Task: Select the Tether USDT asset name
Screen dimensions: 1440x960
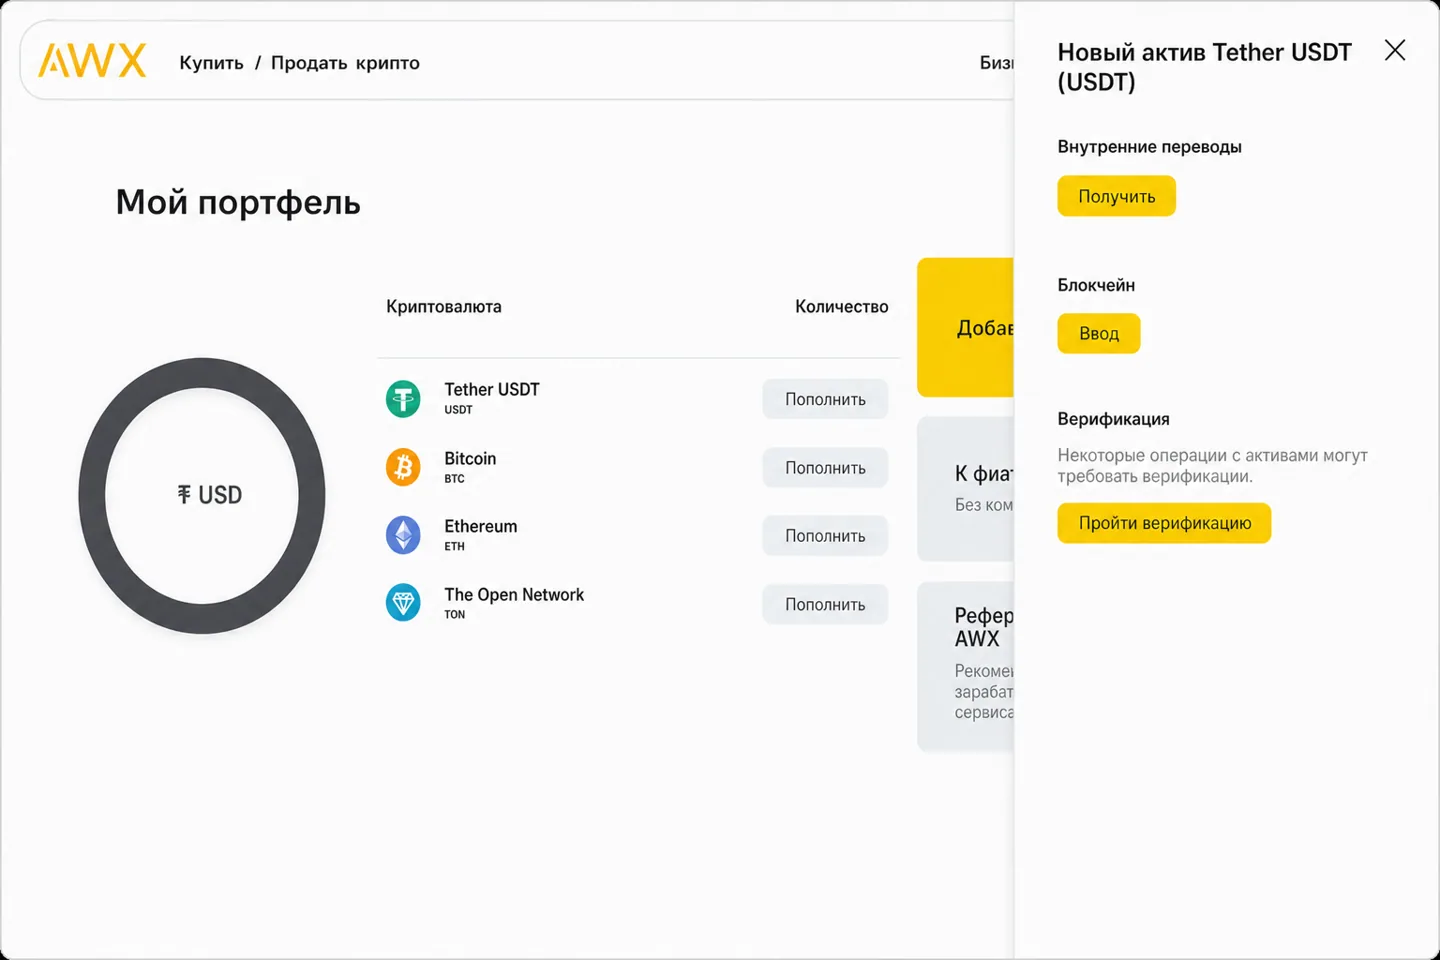Action: (x=492, y=389)
